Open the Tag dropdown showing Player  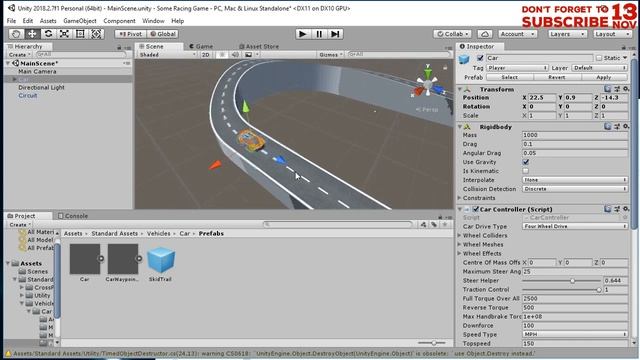click(x=517, y=68)
